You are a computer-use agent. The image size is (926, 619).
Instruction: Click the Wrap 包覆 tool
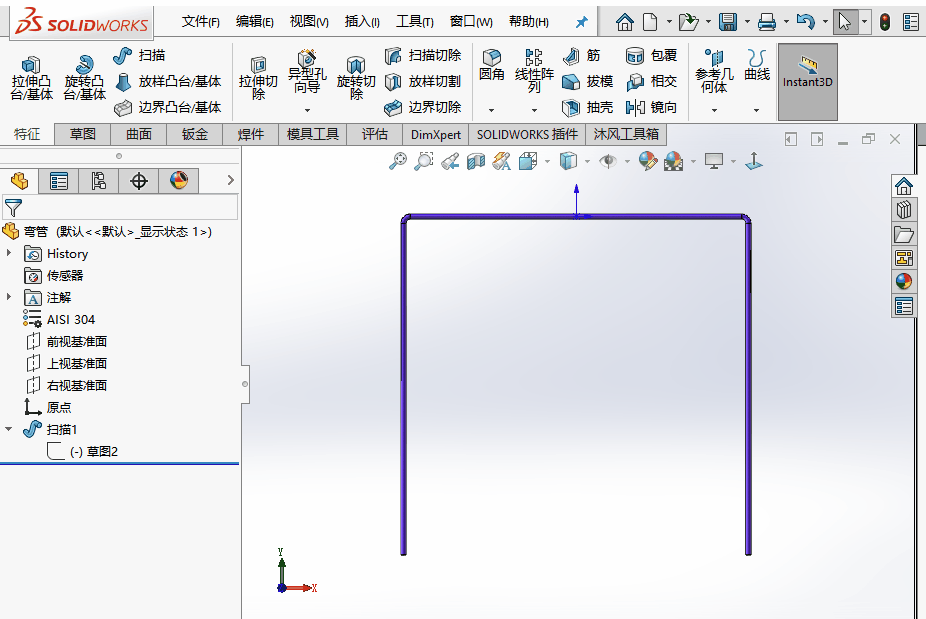point(651,56)
